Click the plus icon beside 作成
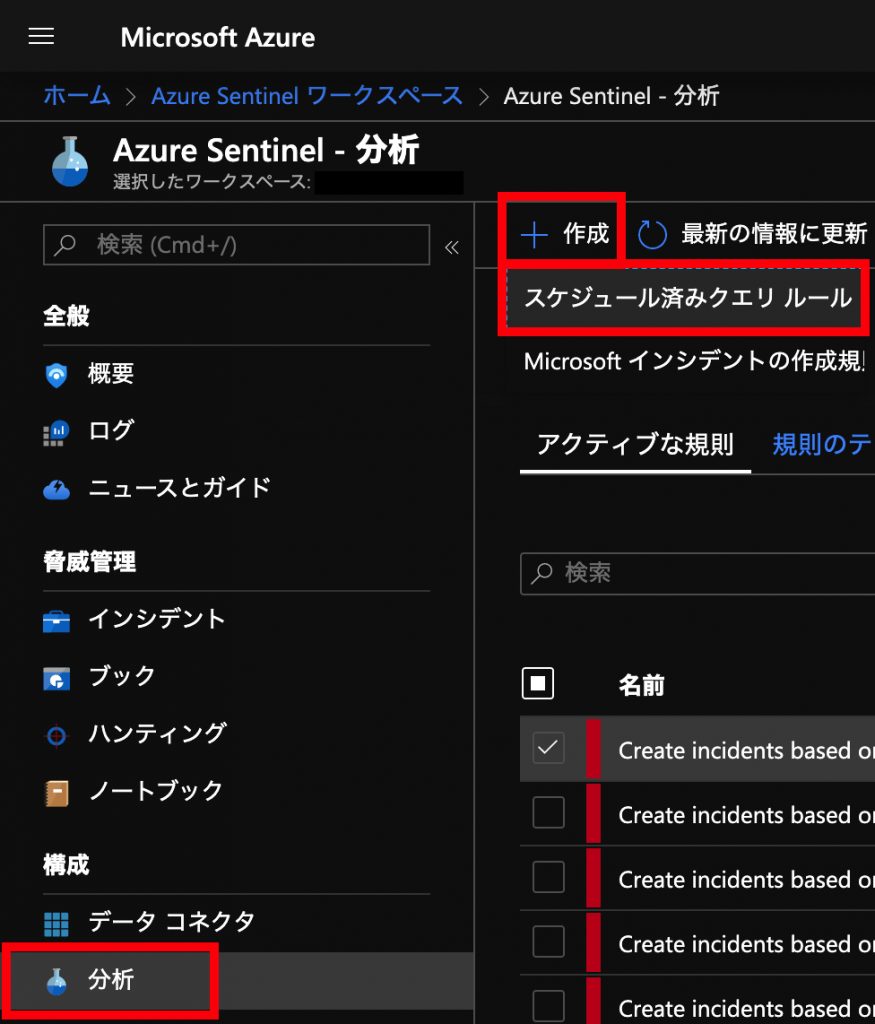 pyautogui.click(x=534, y=234)
